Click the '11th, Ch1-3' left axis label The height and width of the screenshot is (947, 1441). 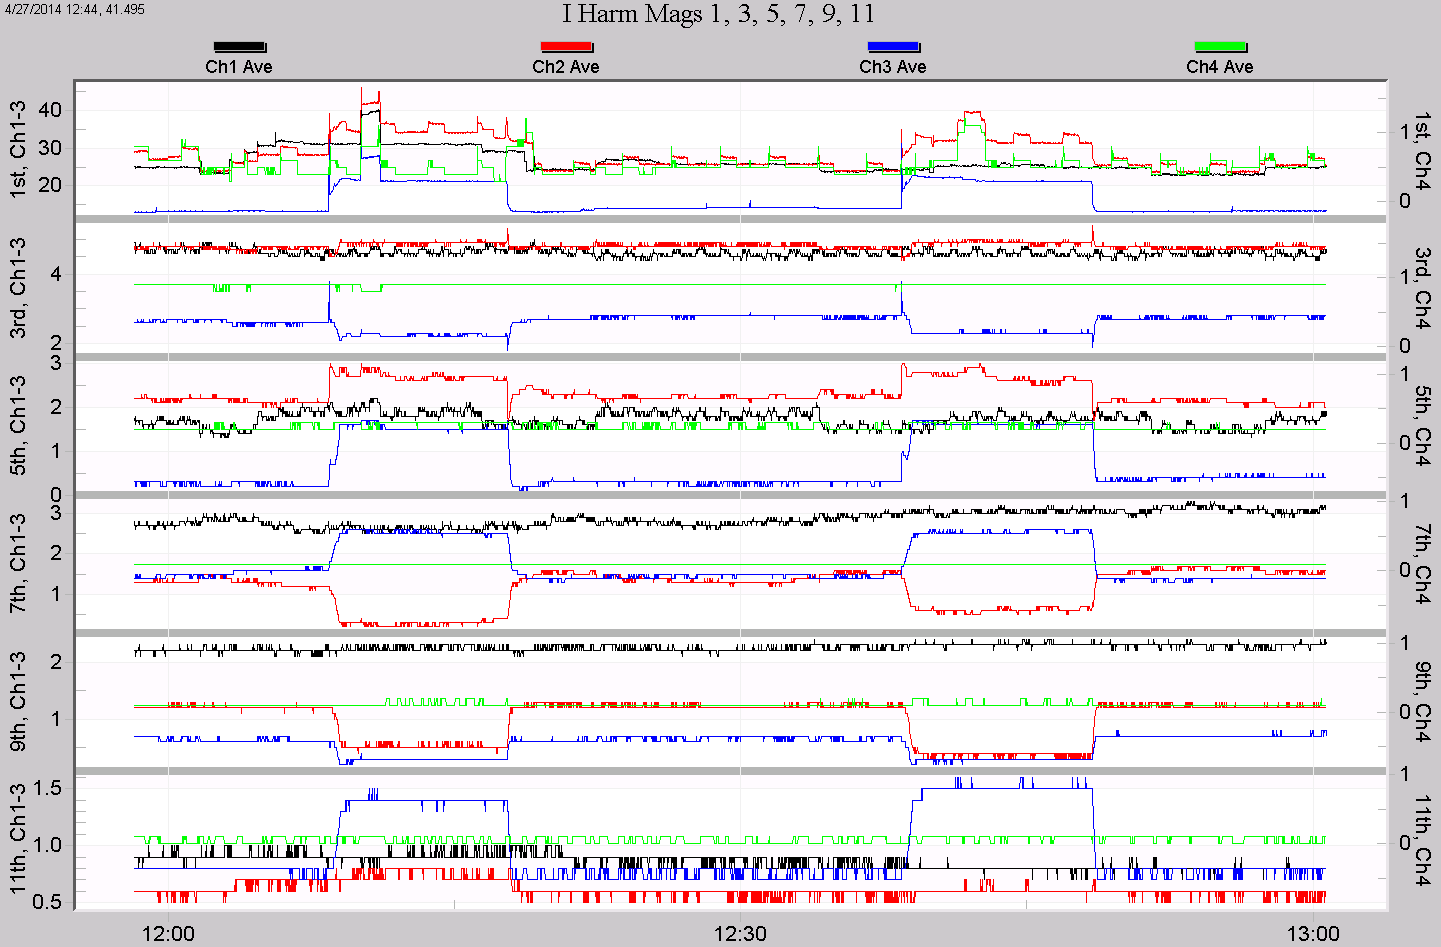coord(18,838)
